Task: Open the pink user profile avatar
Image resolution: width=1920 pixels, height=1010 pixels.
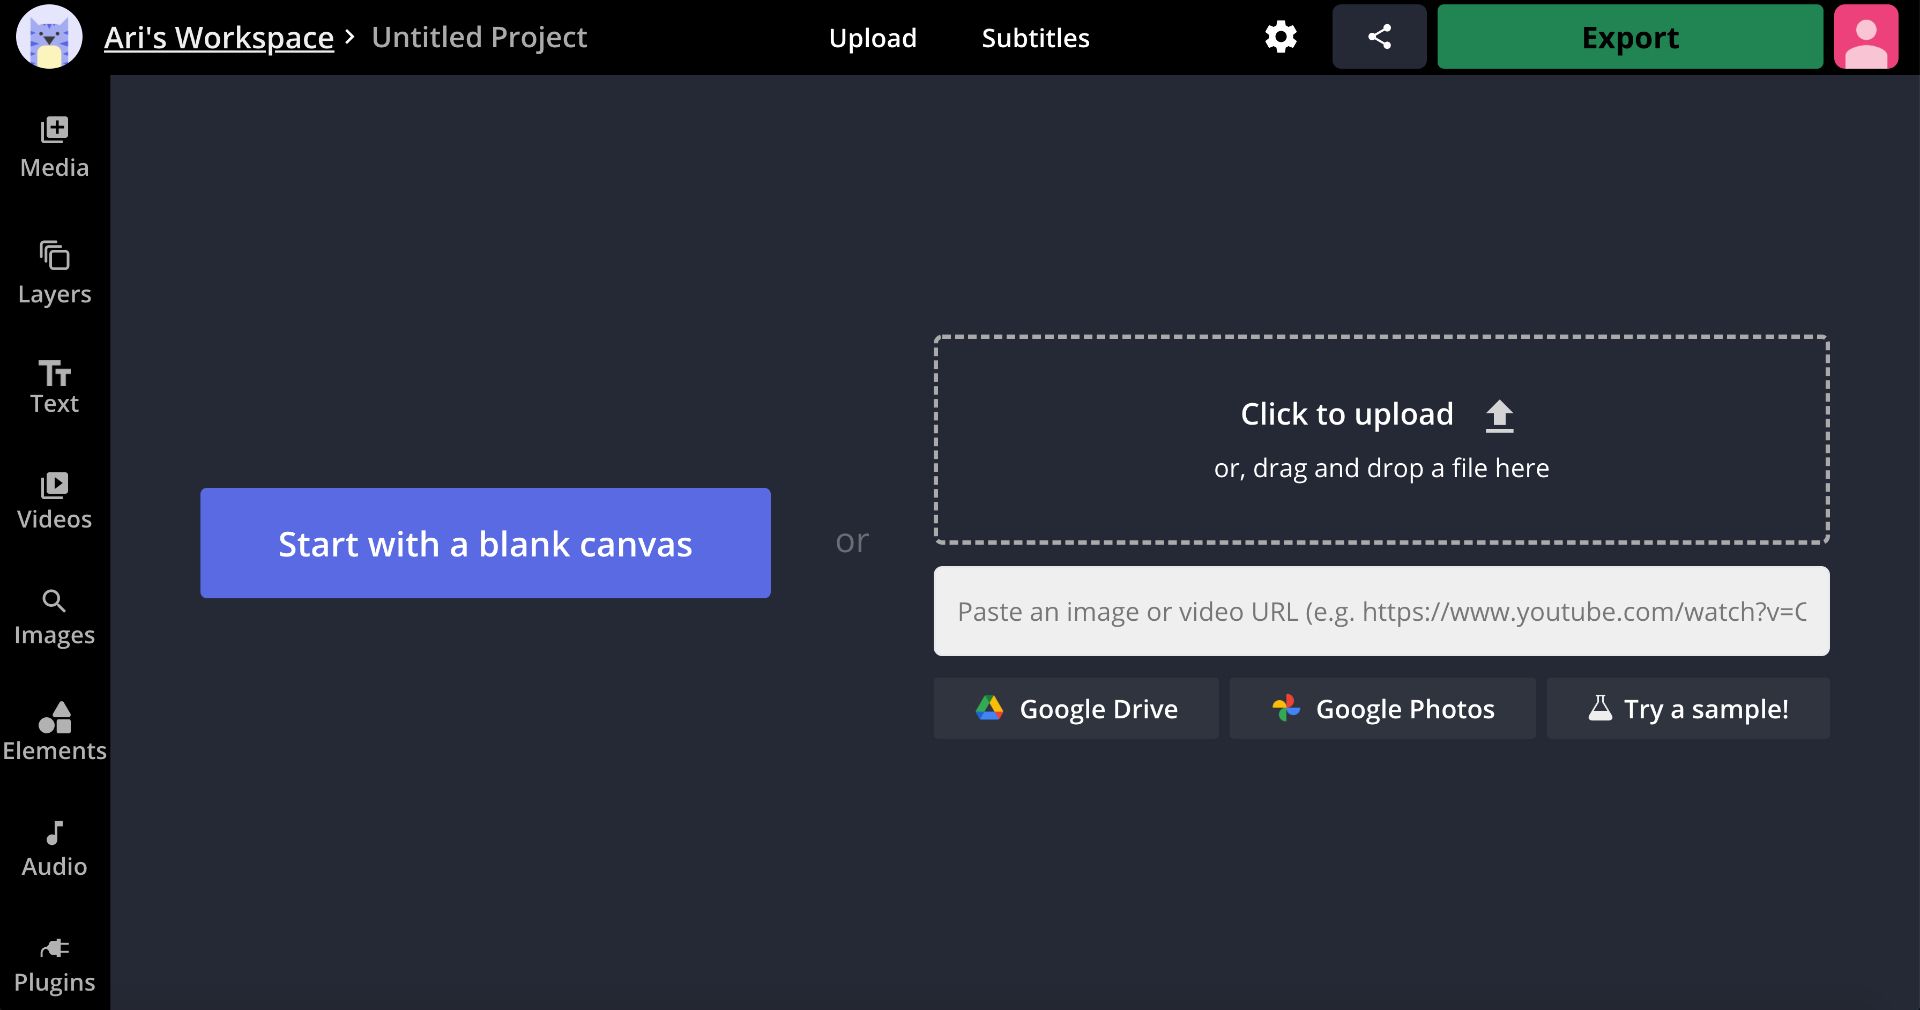Action: point(1865,37)
